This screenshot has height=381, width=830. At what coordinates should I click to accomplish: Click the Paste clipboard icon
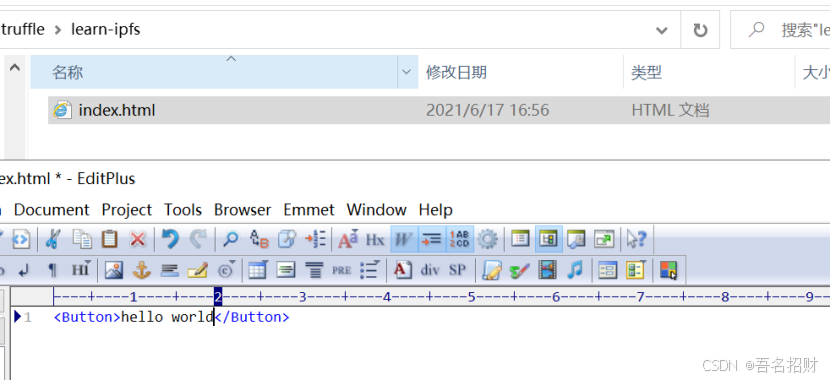pyautogui.click(x=110, y=240)
